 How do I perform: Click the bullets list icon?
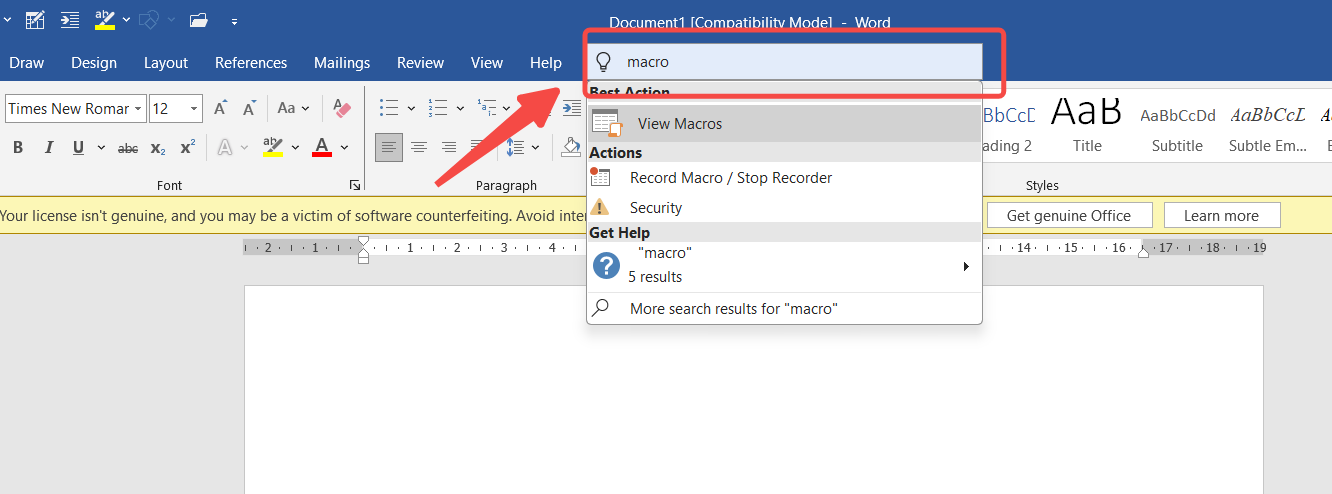[389, 108]
